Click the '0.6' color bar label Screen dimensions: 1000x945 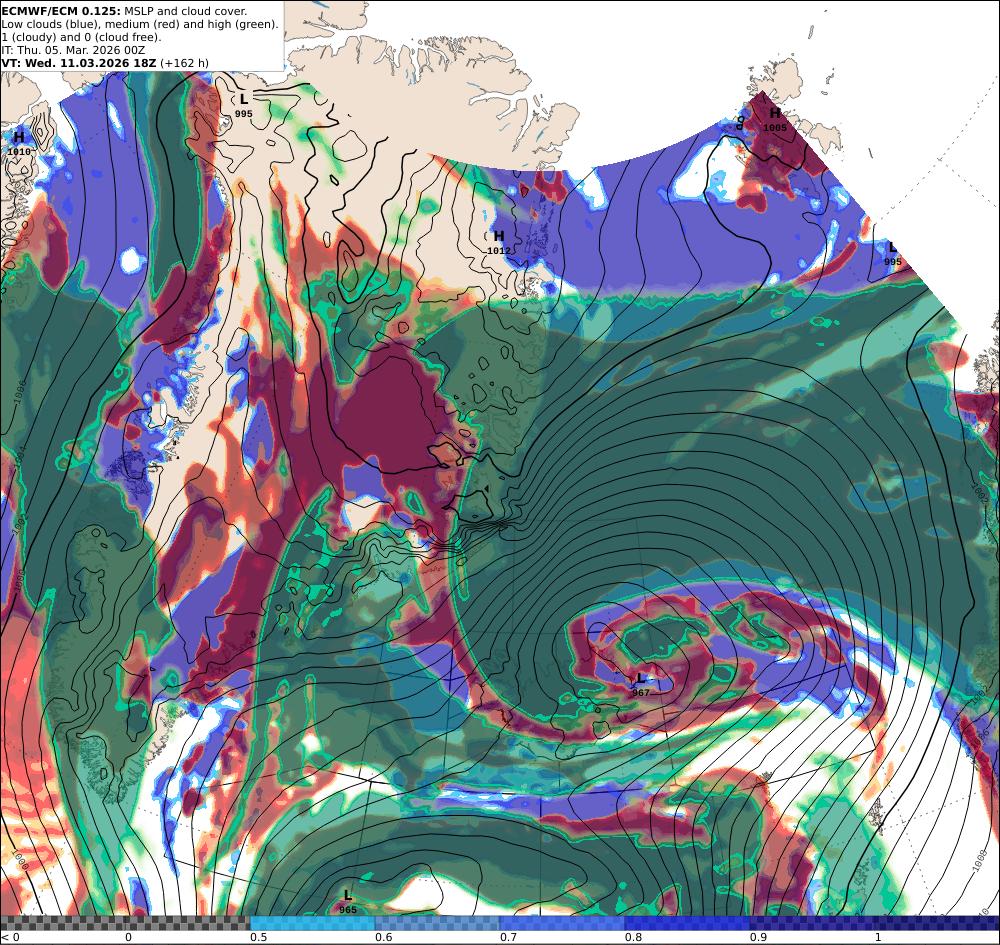click(x=383, y=937)
